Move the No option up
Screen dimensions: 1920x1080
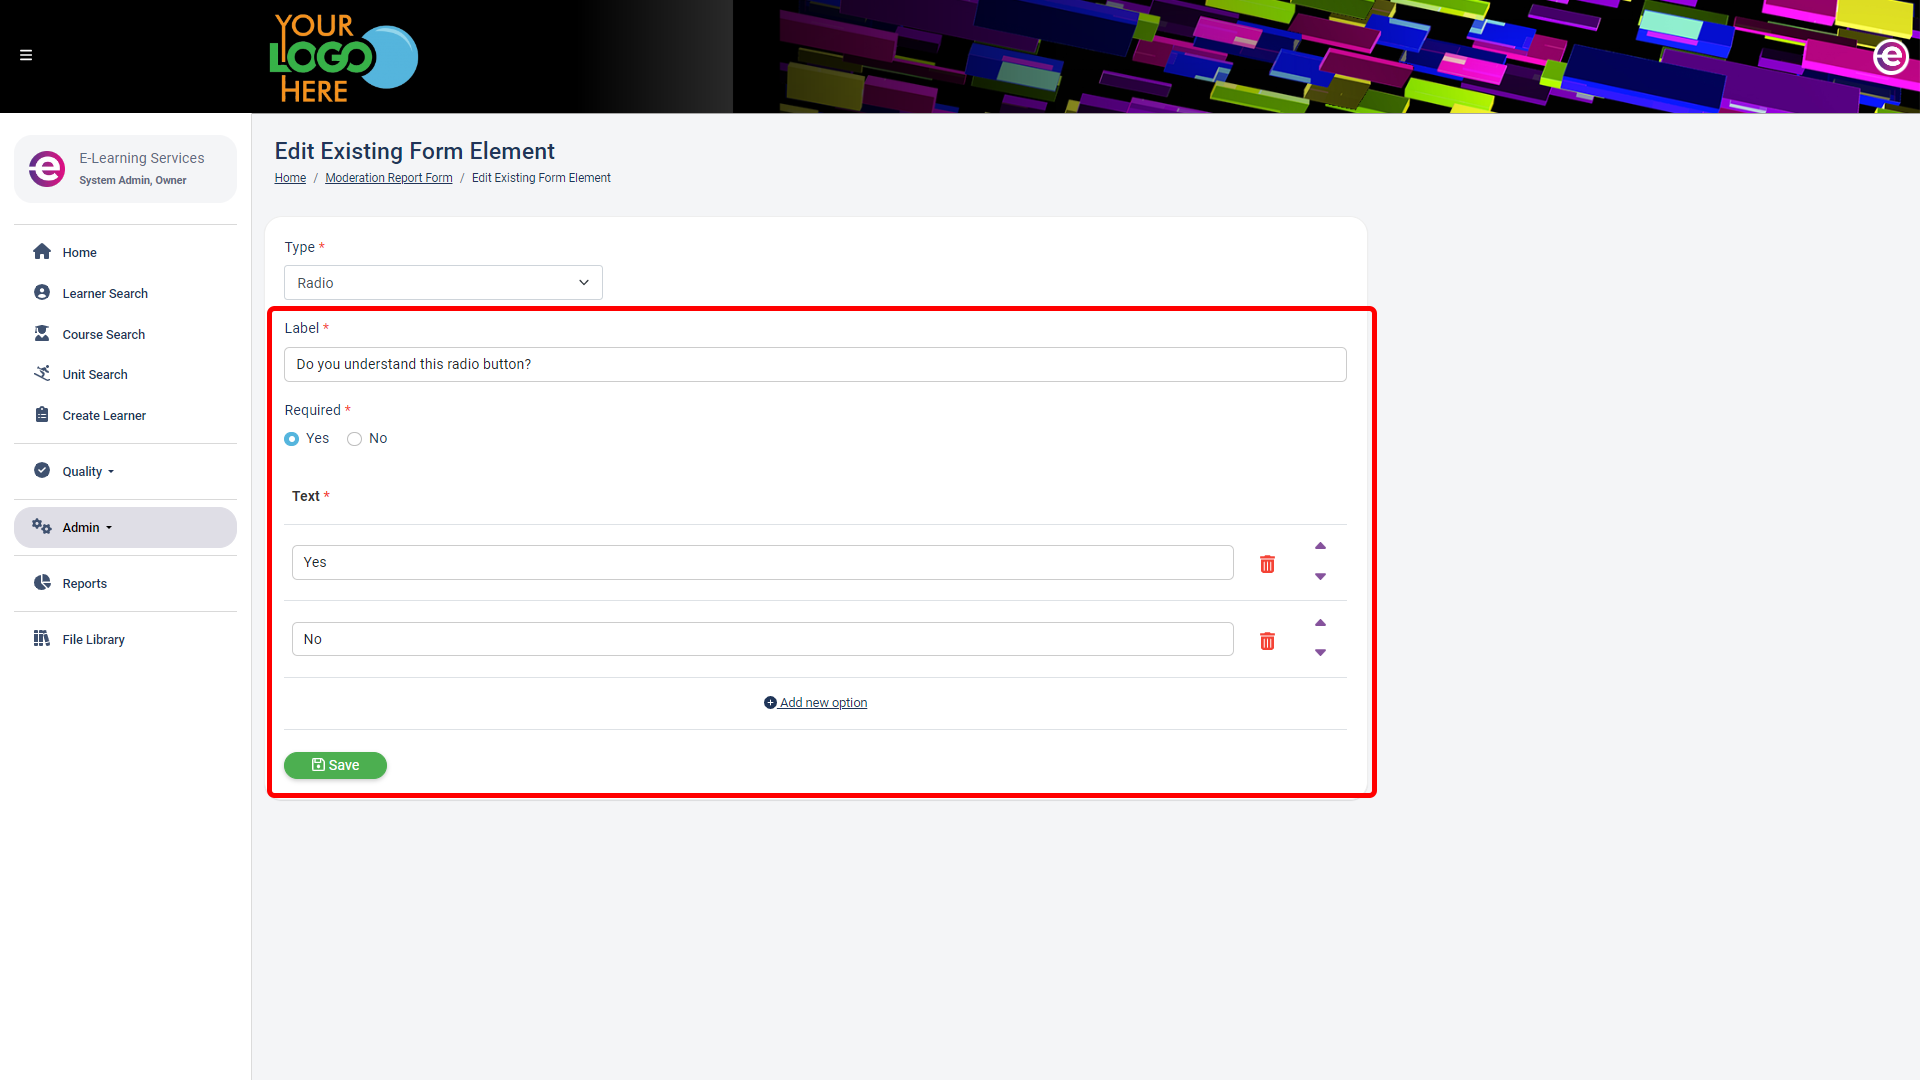(1320, 623)
